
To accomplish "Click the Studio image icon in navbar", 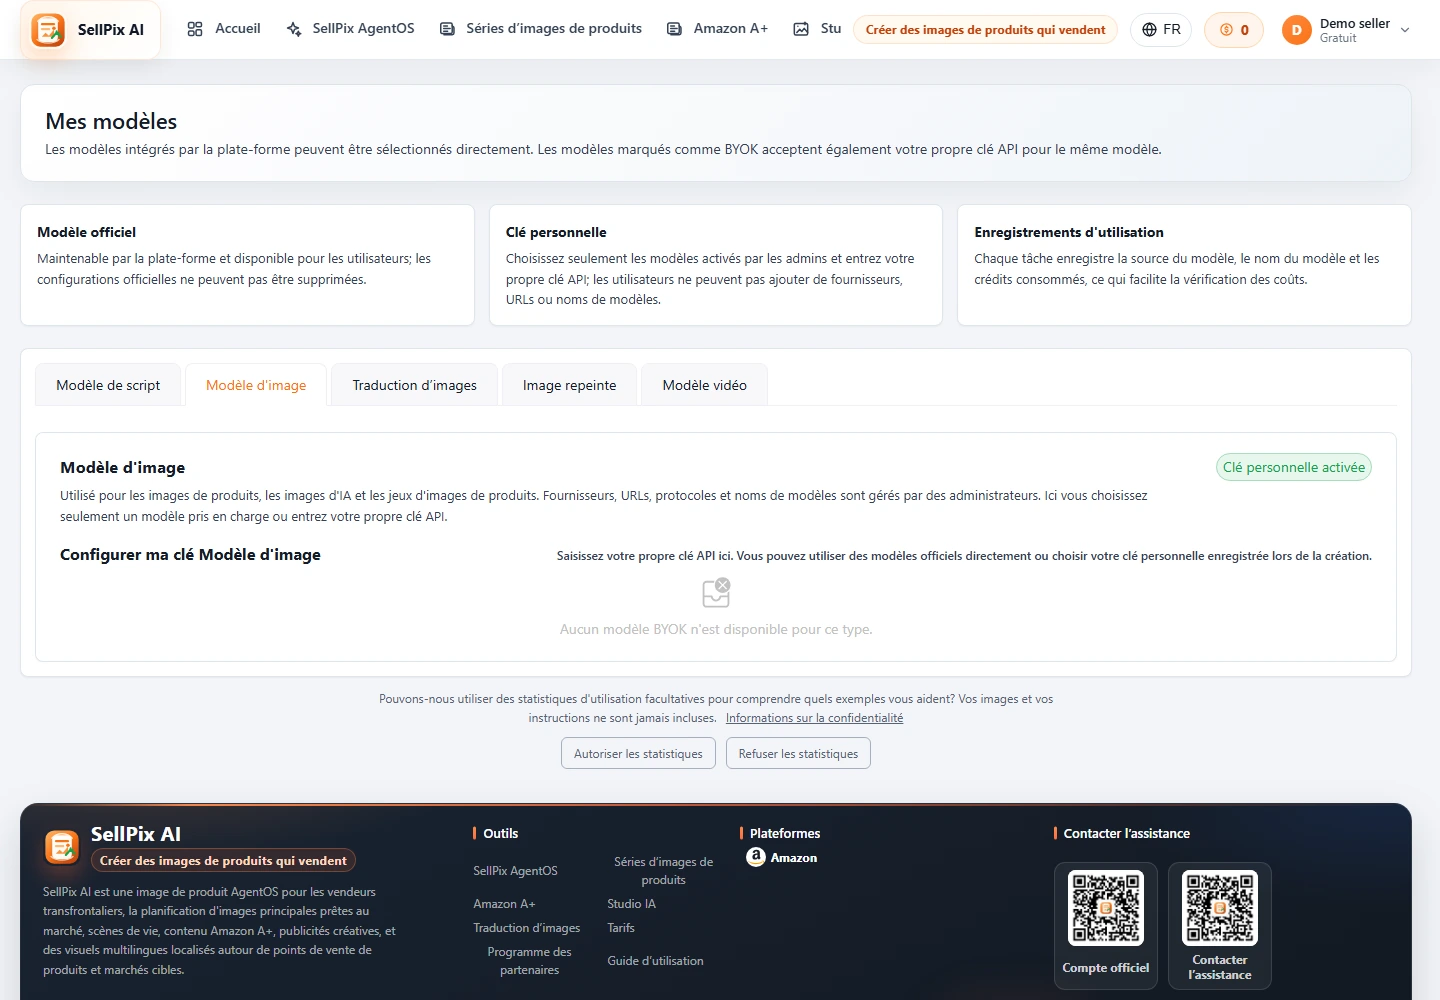I will coord(801,29).
